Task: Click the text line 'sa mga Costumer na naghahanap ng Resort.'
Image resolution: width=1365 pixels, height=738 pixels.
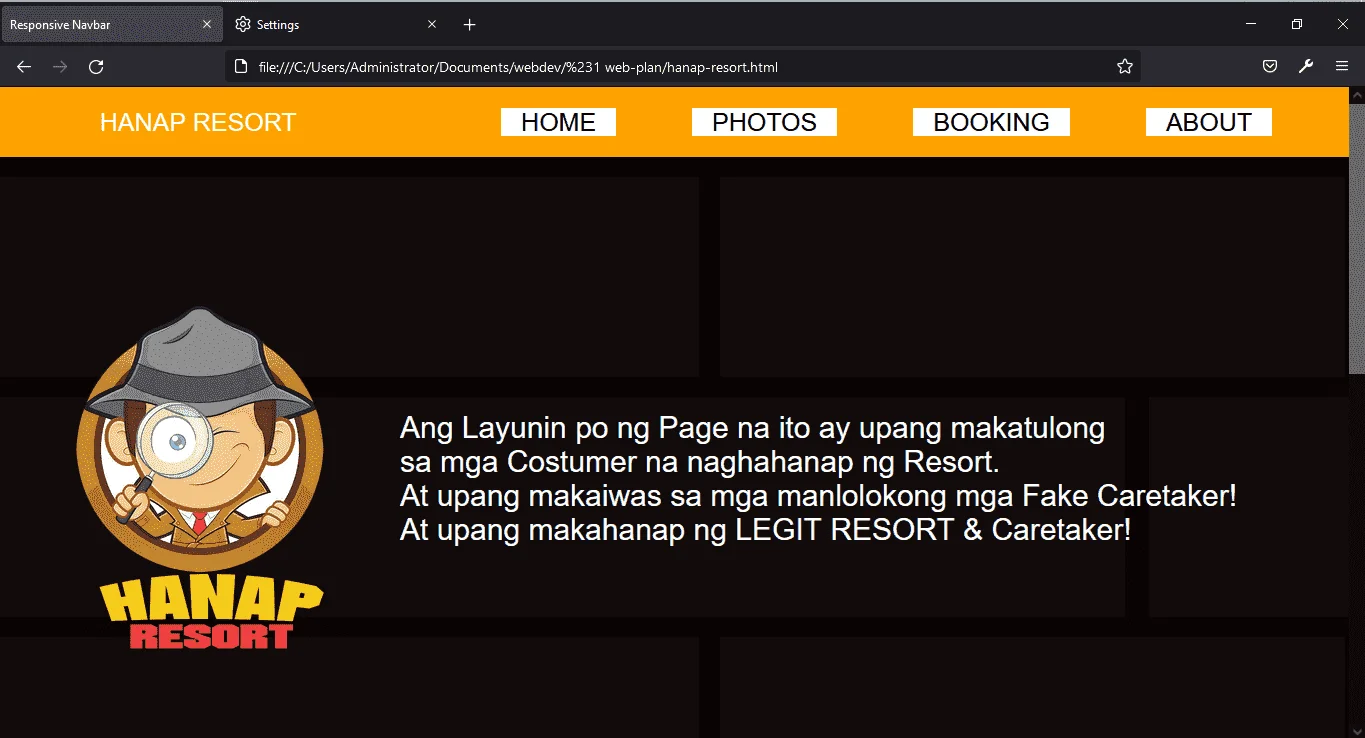Action: tap(700, 462)
